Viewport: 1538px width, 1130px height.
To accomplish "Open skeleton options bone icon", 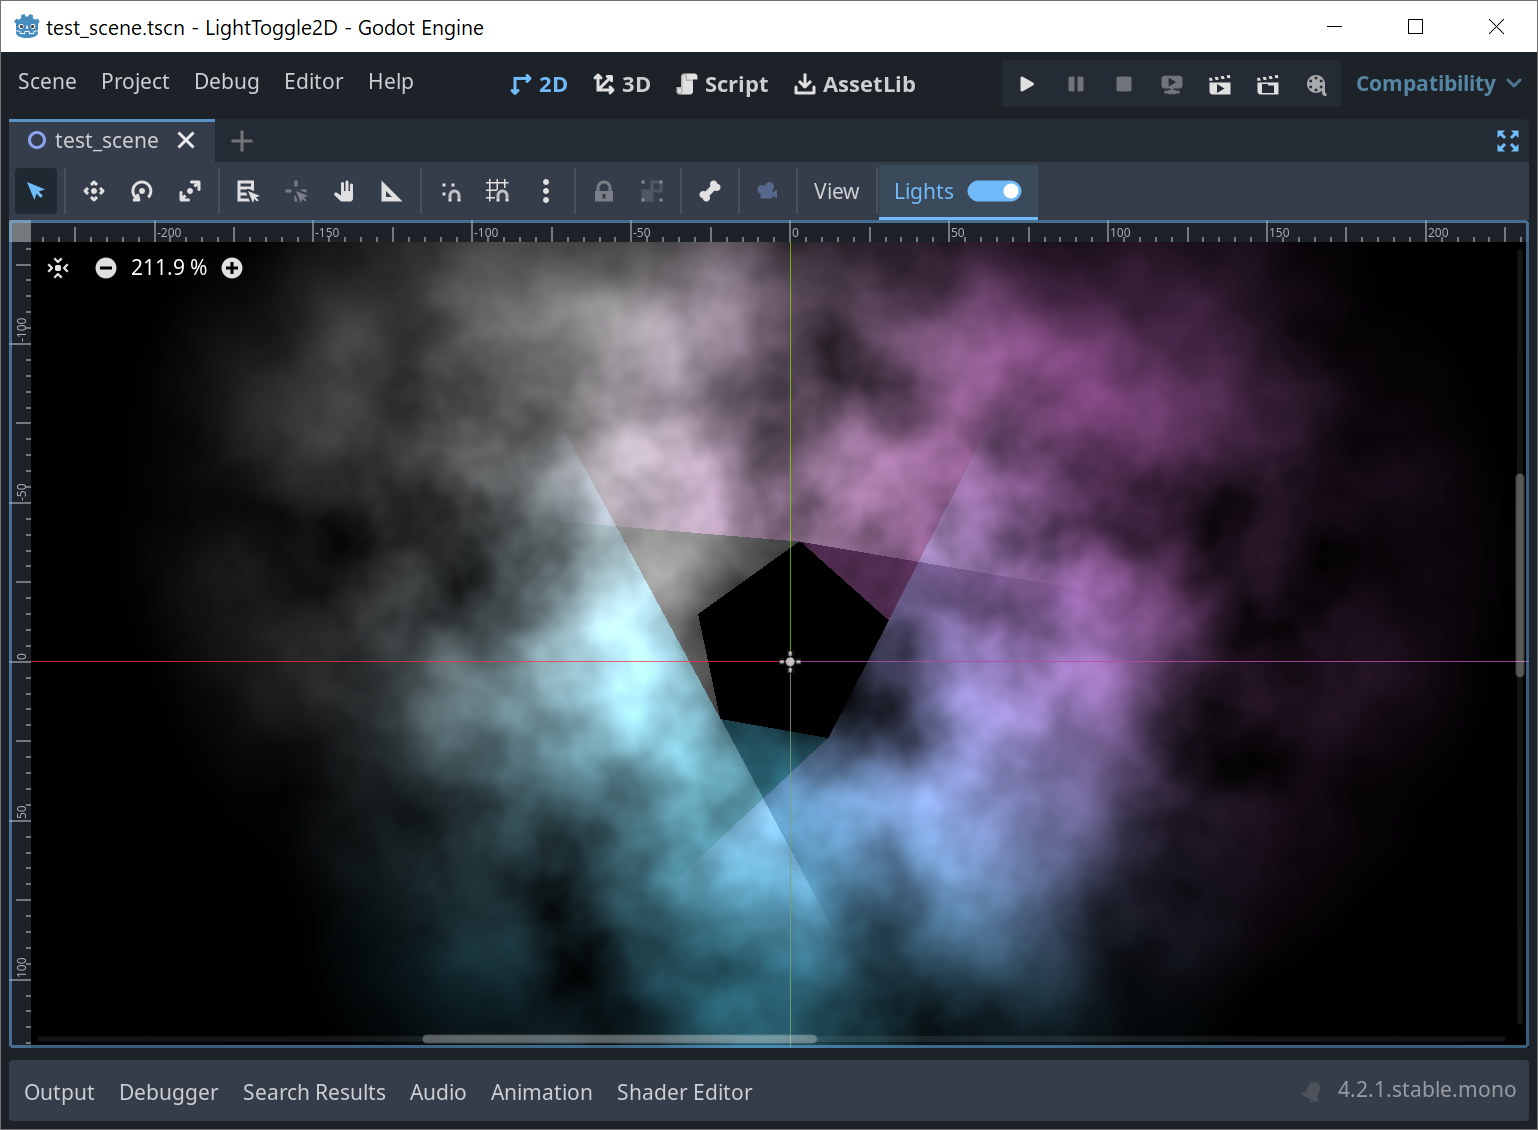I will tap(710, 191).
